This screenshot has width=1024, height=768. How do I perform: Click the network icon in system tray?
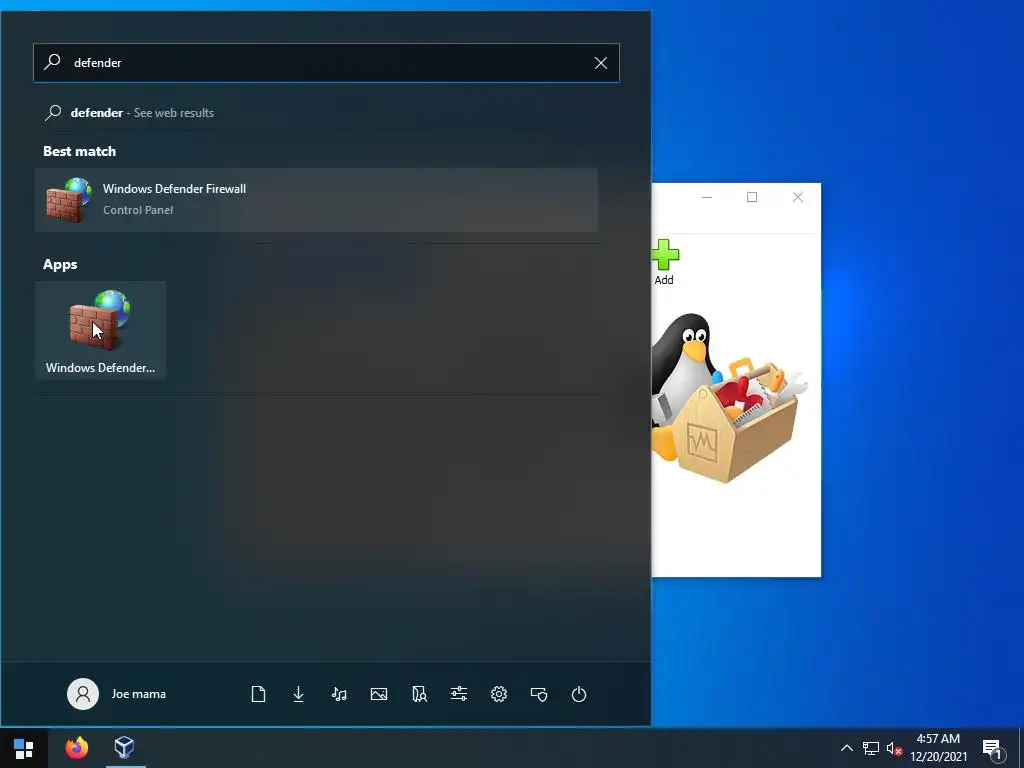point(871,748)
